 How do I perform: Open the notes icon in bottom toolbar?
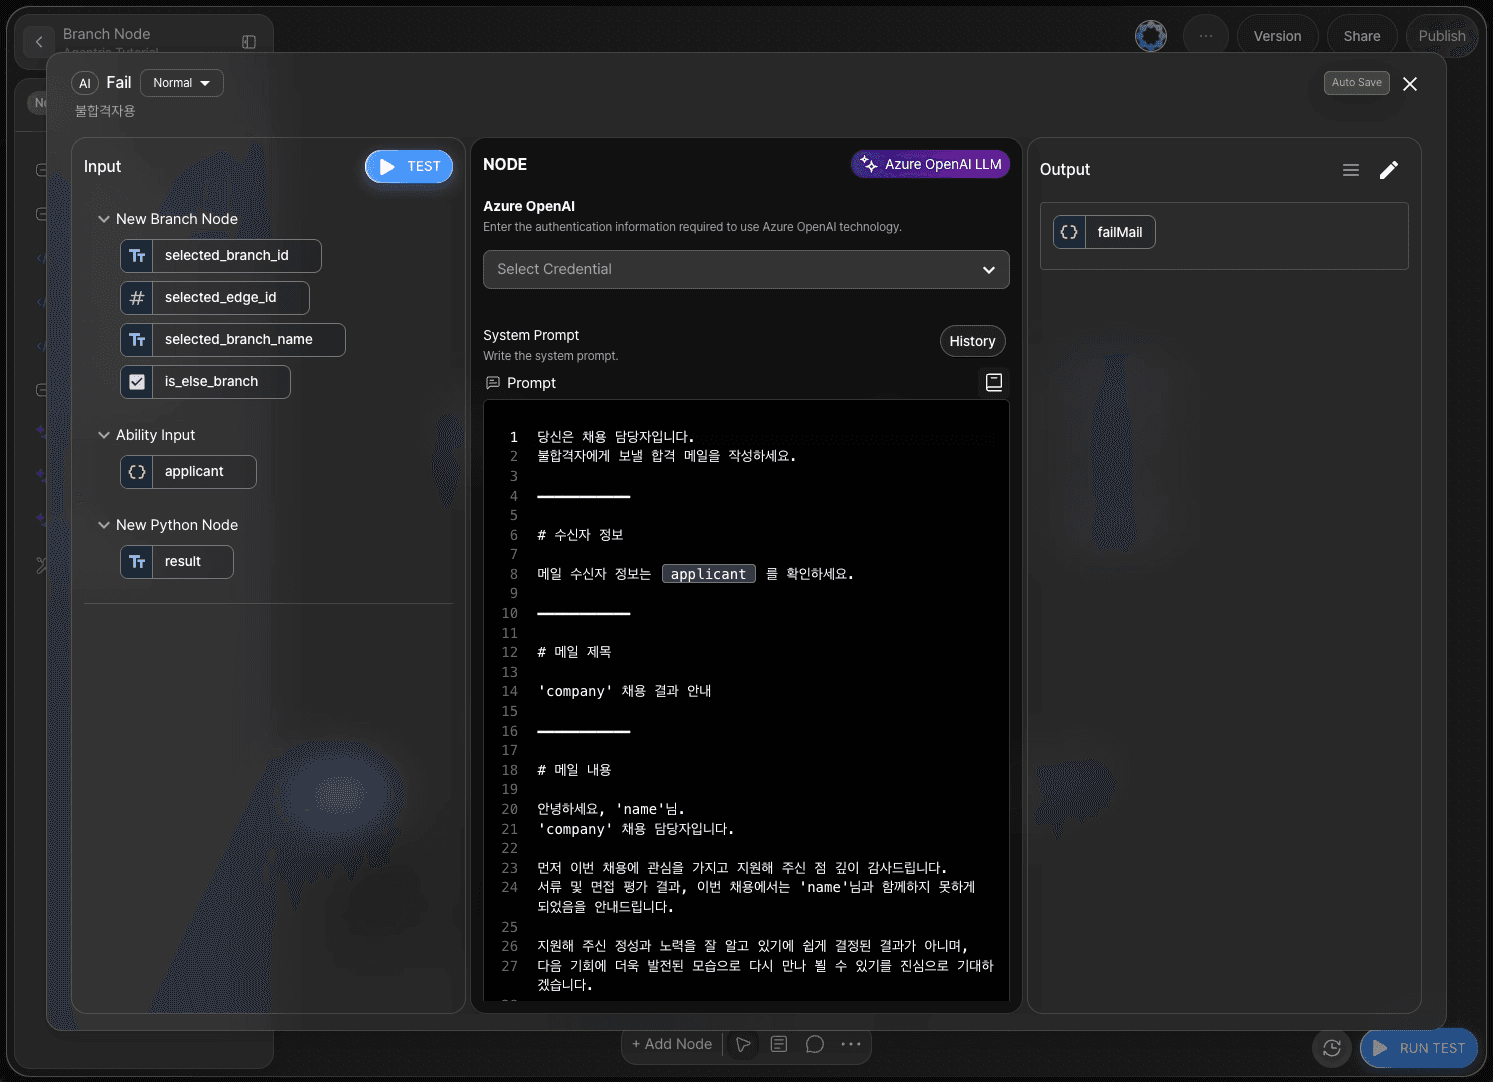click(x=779, y=1044)
